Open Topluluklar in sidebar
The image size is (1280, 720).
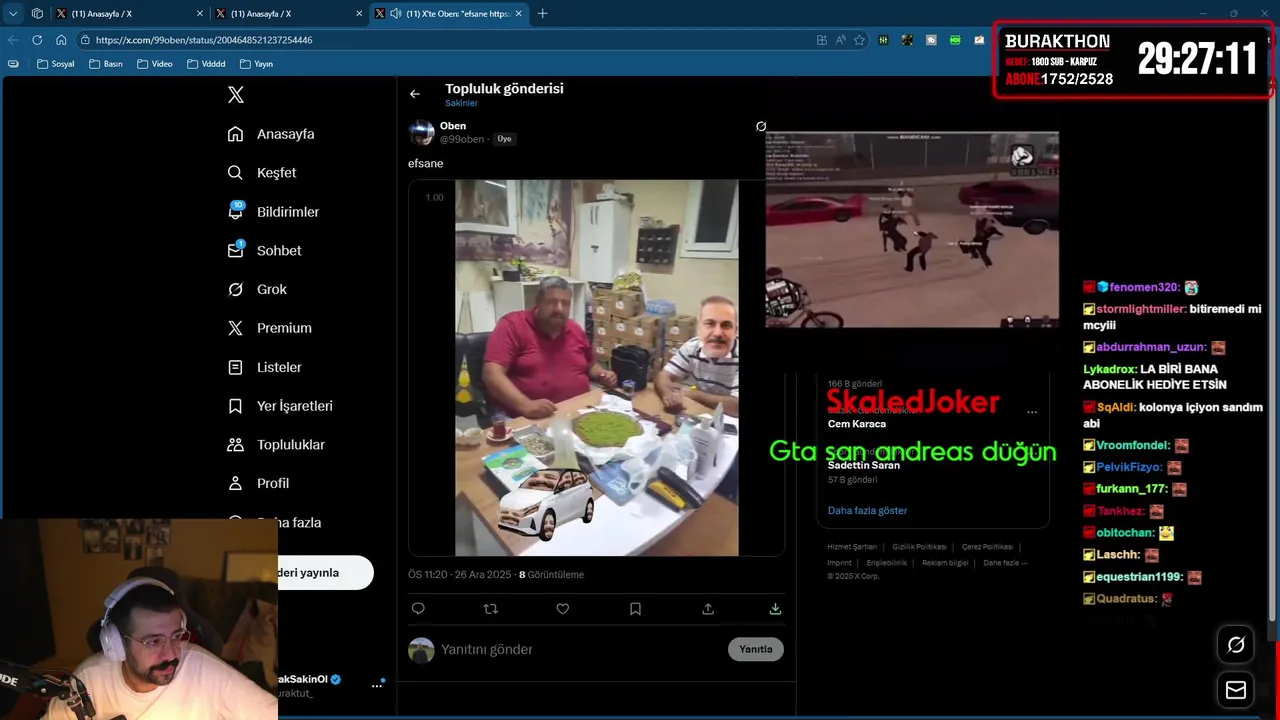(277, 445)
